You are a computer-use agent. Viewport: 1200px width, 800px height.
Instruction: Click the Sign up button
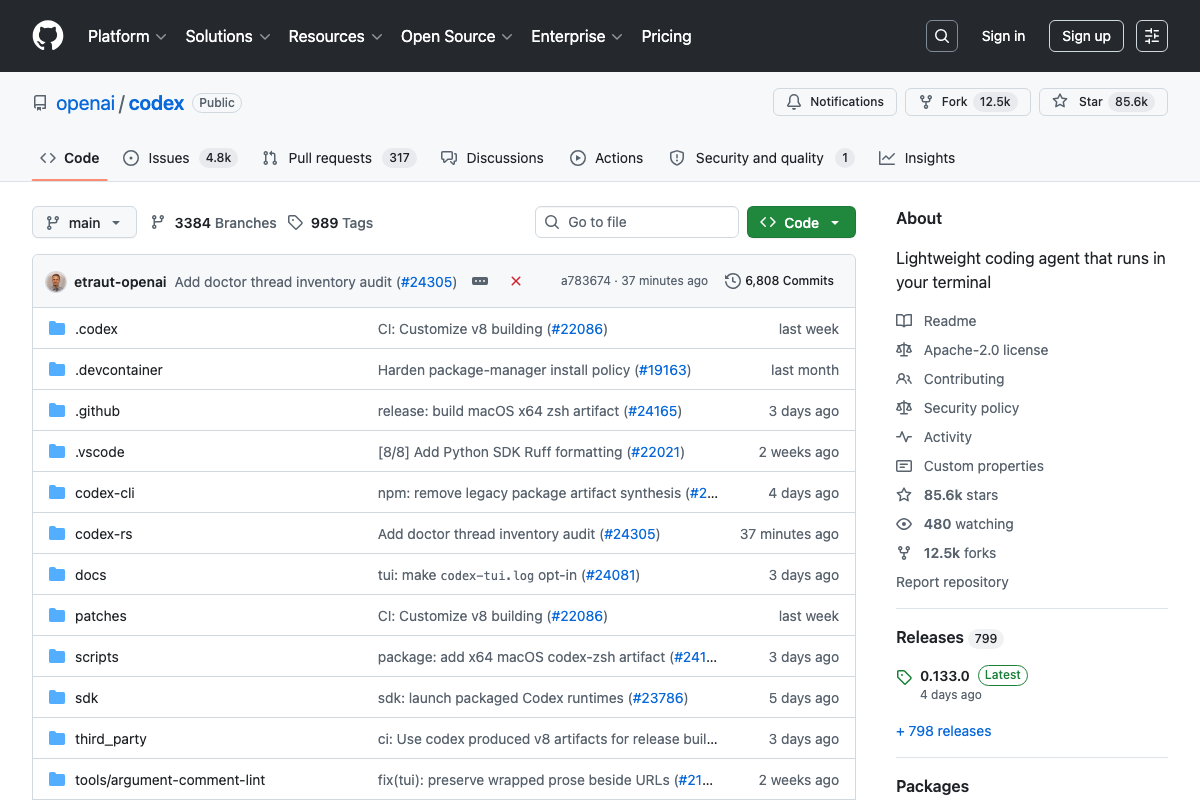pos(1086,36)
